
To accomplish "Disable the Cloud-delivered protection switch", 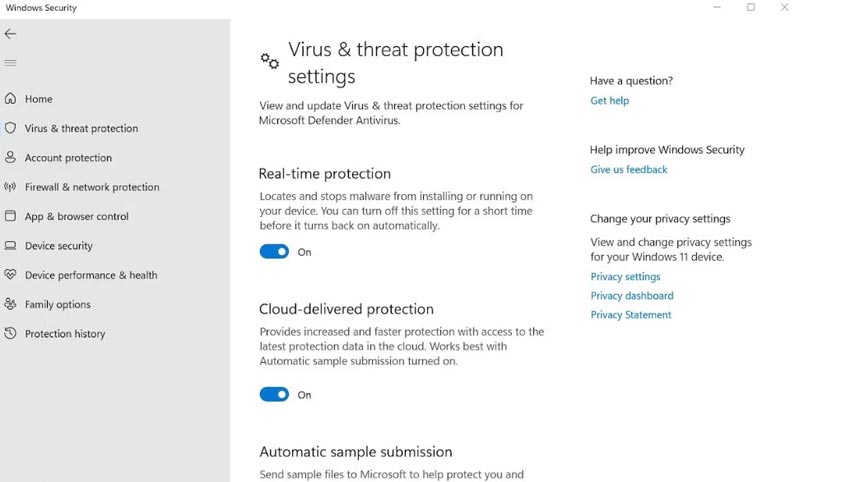I will tap(274, 394).
